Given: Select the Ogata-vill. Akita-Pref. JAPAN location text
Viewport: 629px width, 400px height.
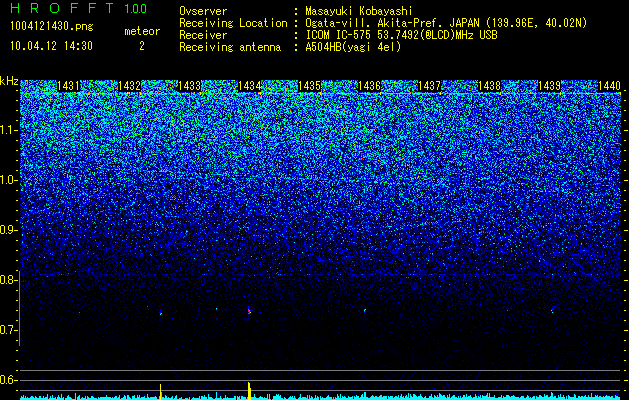Looking at the screenshot, I should click(446, 23).
